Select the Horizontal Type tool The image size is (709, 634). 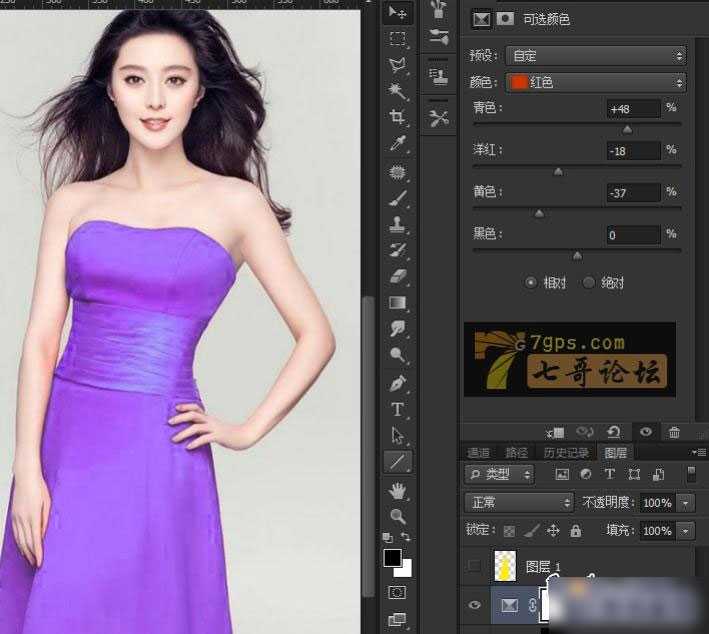(397, 409)
